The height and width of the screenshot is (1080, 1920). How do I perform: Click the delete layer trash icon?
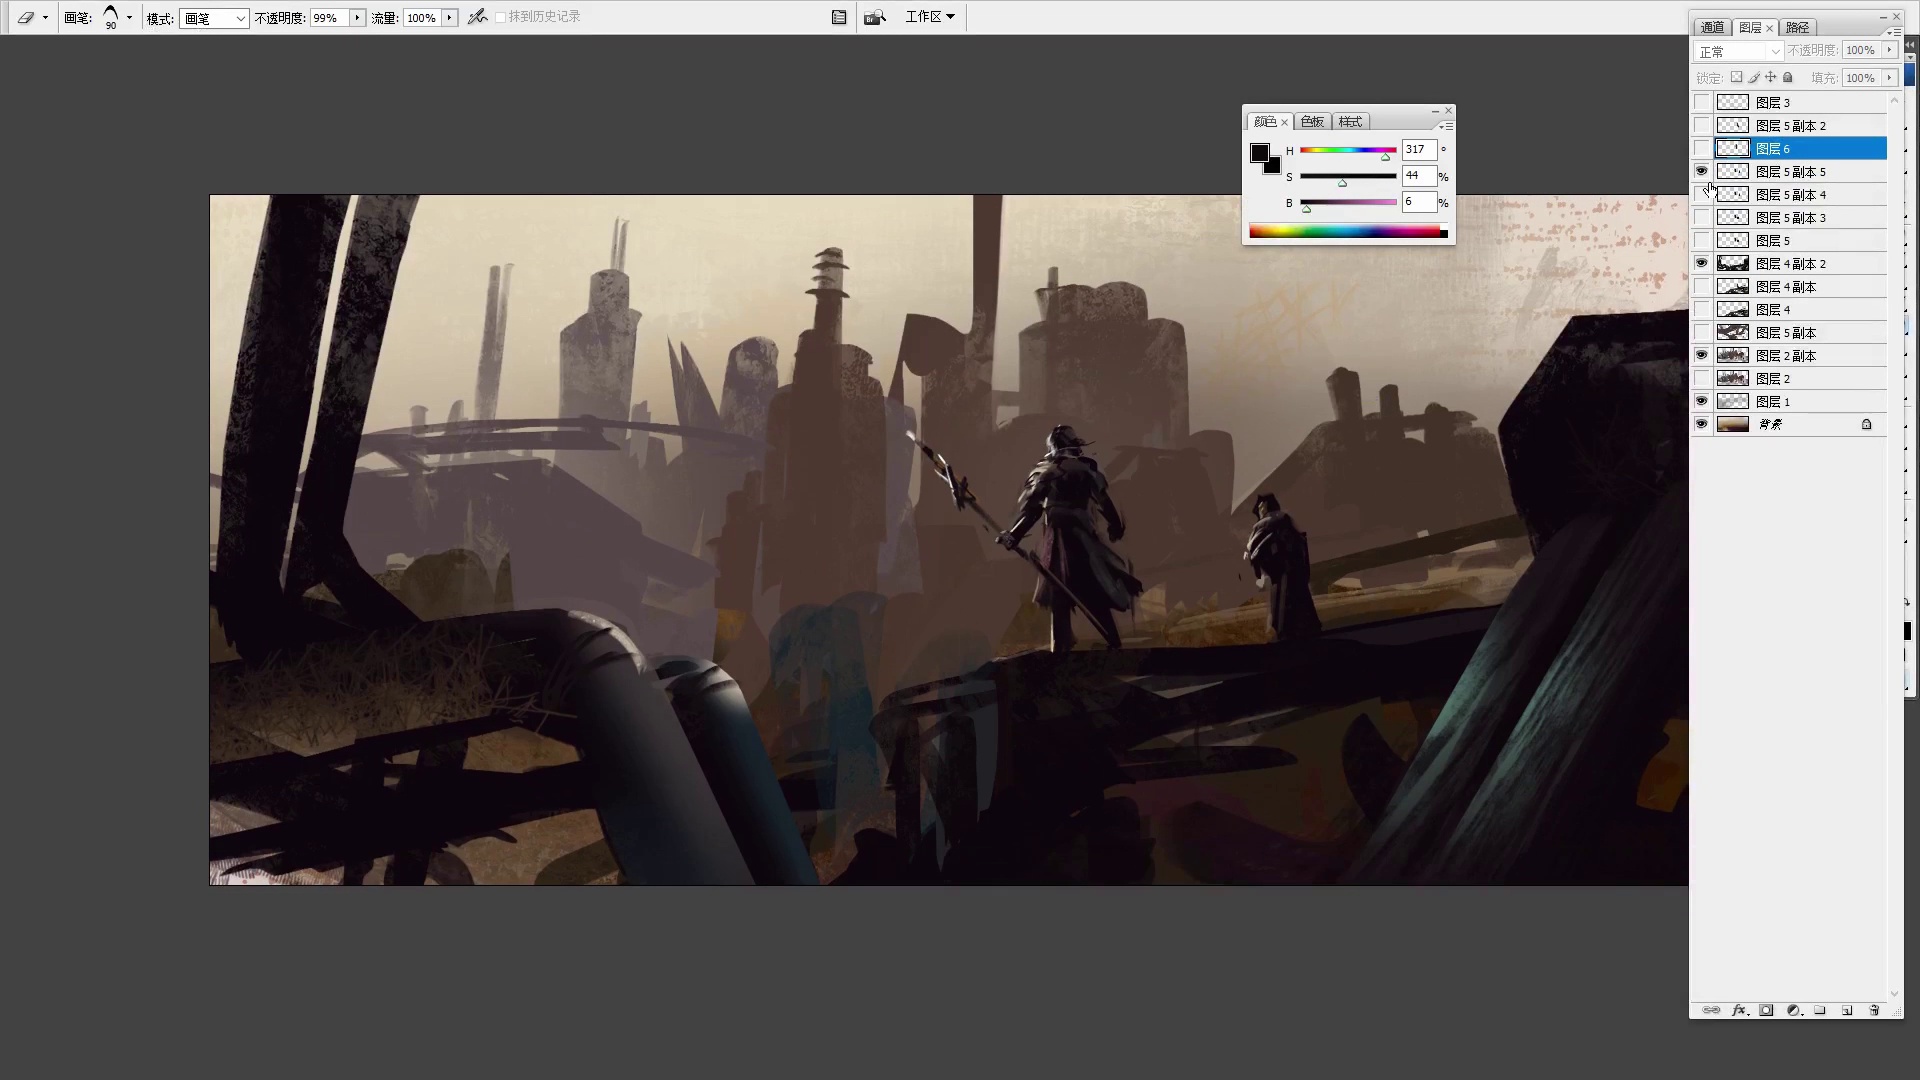tap(1874, 1010)
